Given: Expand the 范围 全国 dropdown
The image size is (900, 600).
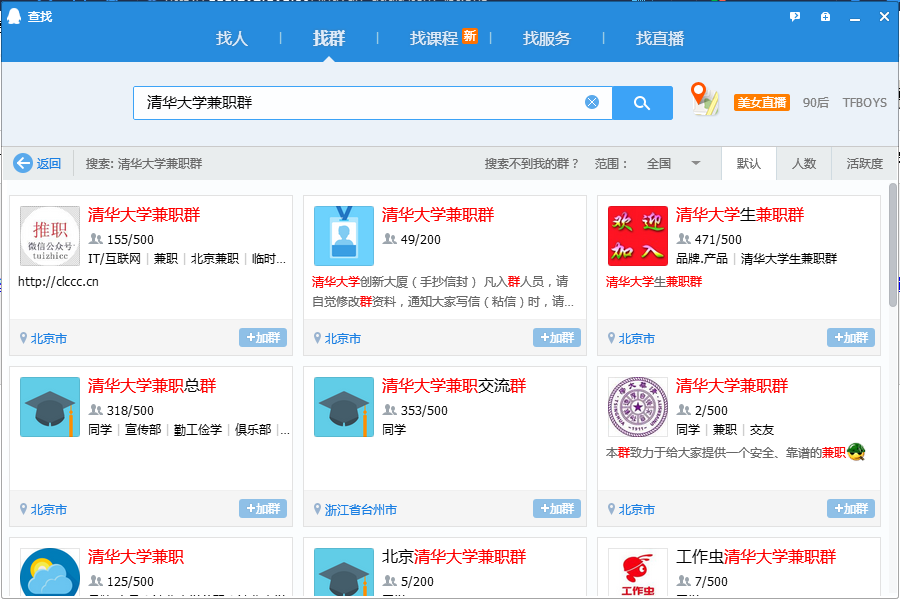Looking at the screenshot, I should point(673,164).
